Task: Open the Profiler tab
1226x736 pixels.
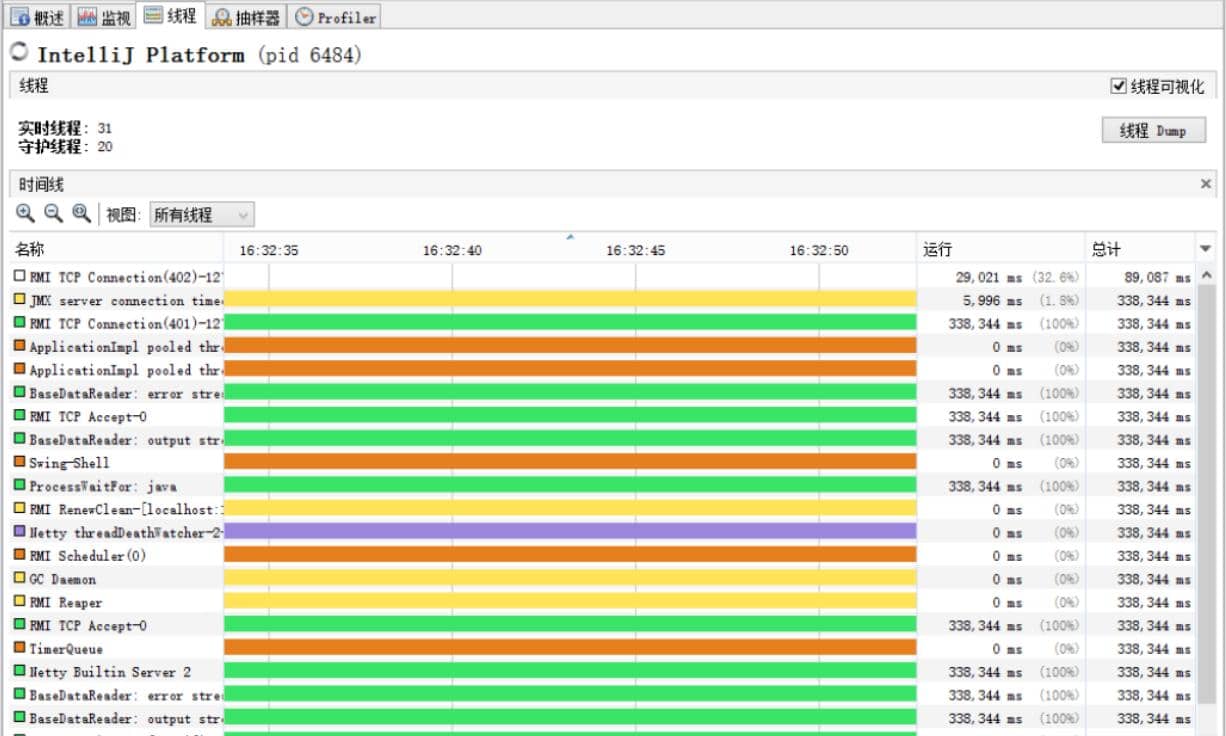Action: click(335, 17)
